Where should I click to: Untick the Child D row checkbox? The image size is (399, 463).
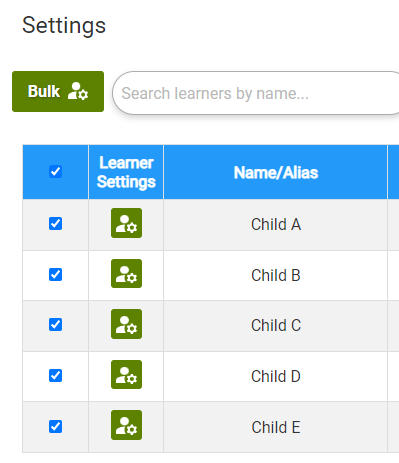pos(55,376)
